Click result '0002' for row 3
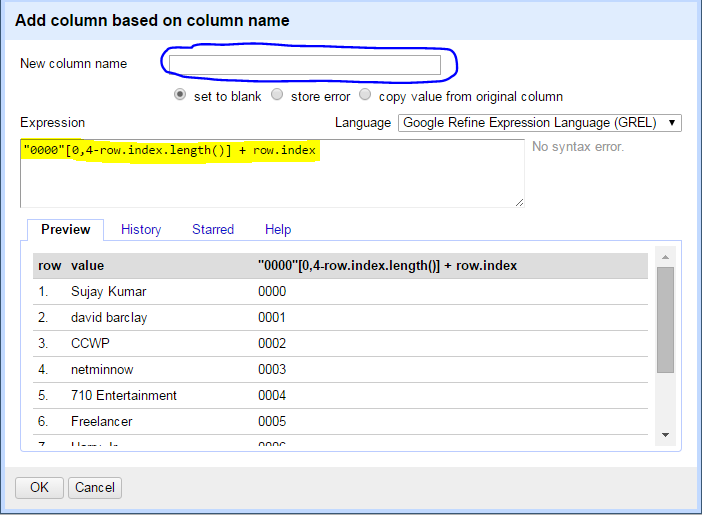 272,343
